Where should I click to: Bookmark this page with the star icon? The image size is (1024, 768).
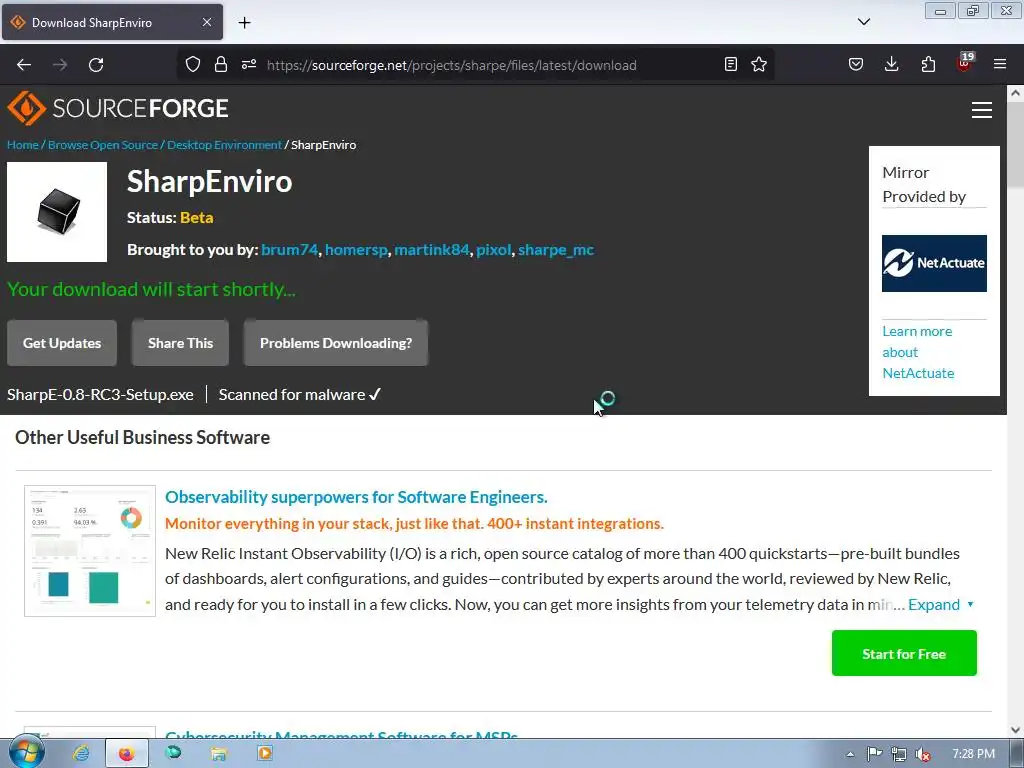tap(759, 64)
